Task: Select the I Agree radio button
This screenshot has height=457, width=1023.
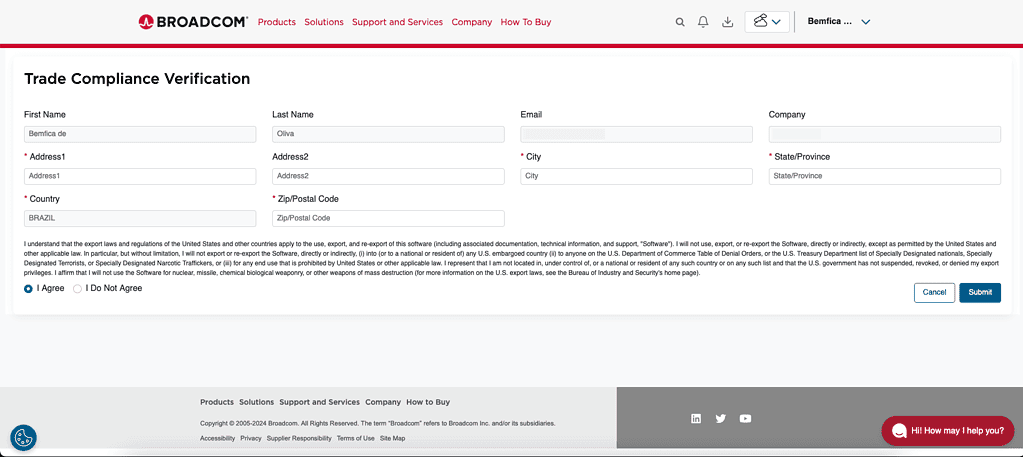Action: (x=29, y=289)
